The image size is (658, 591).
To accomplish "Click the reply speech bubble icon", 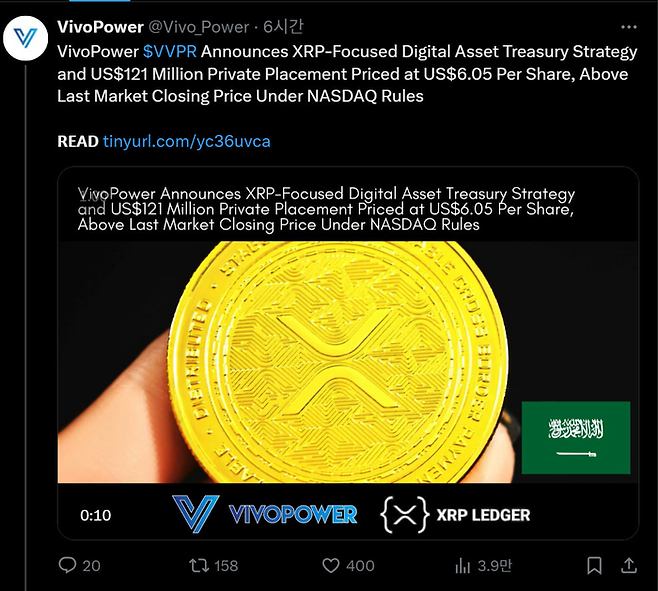I will [x=68, y=565].
